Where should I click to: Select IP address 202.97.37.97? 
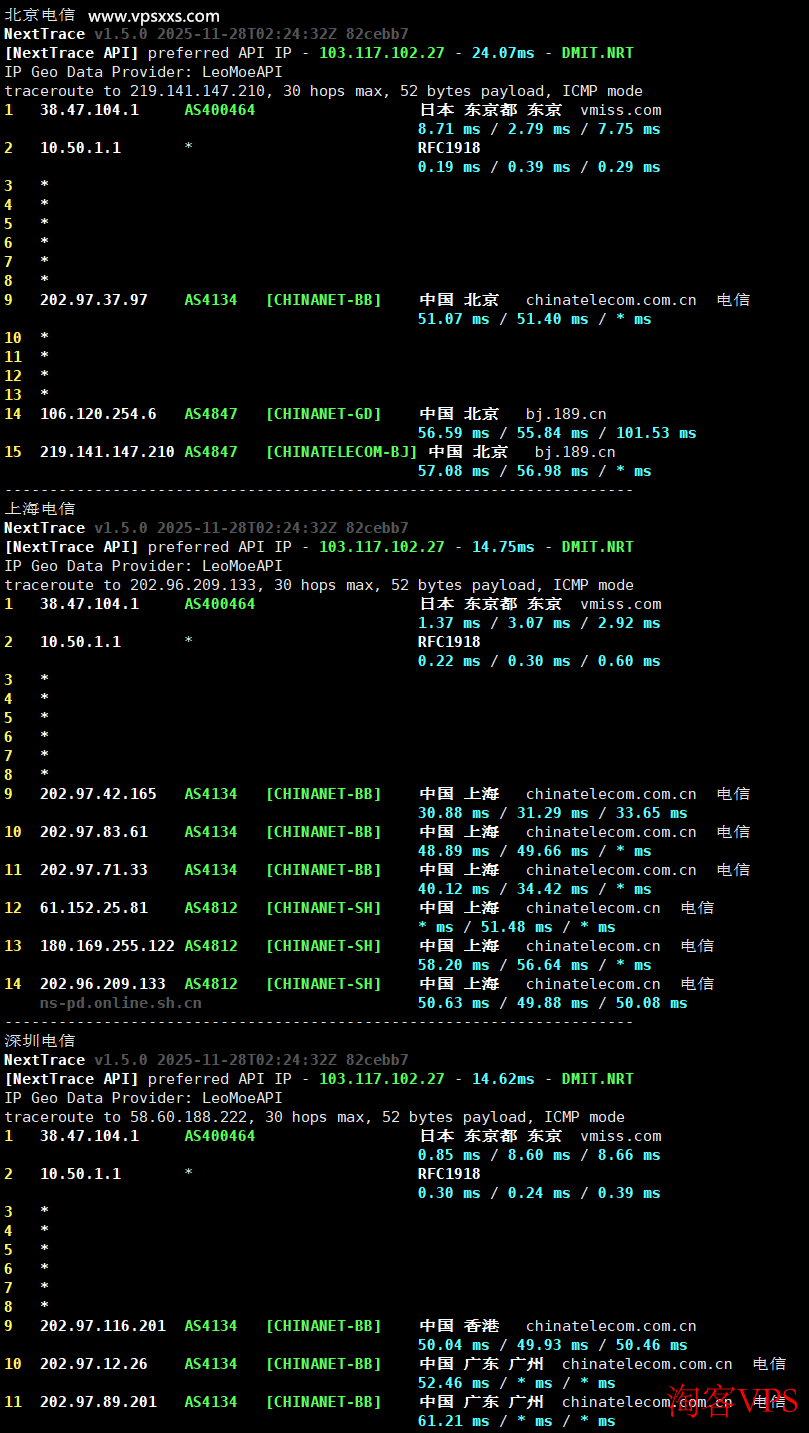[93, 300]
